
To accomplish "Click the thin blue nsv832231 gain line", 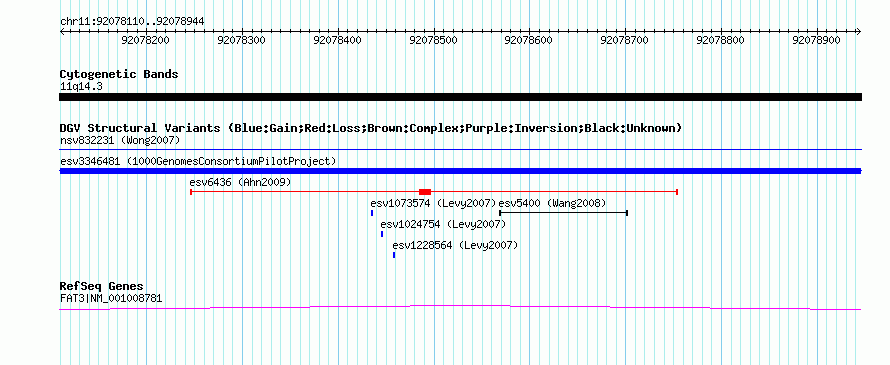I will [460, 150].
